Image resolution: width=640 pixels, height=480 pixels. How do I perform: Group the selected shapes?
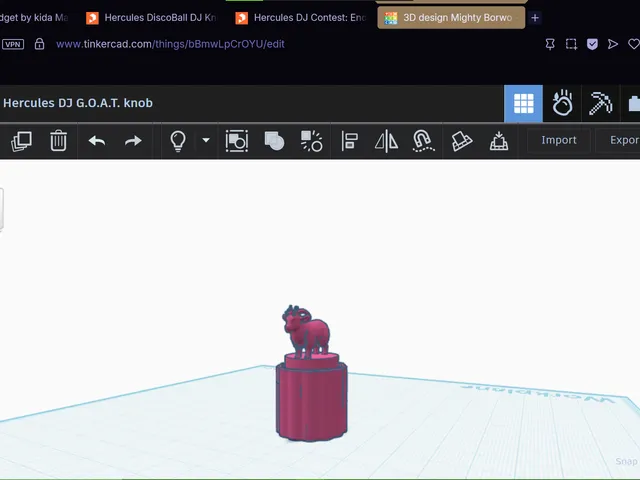237,141
